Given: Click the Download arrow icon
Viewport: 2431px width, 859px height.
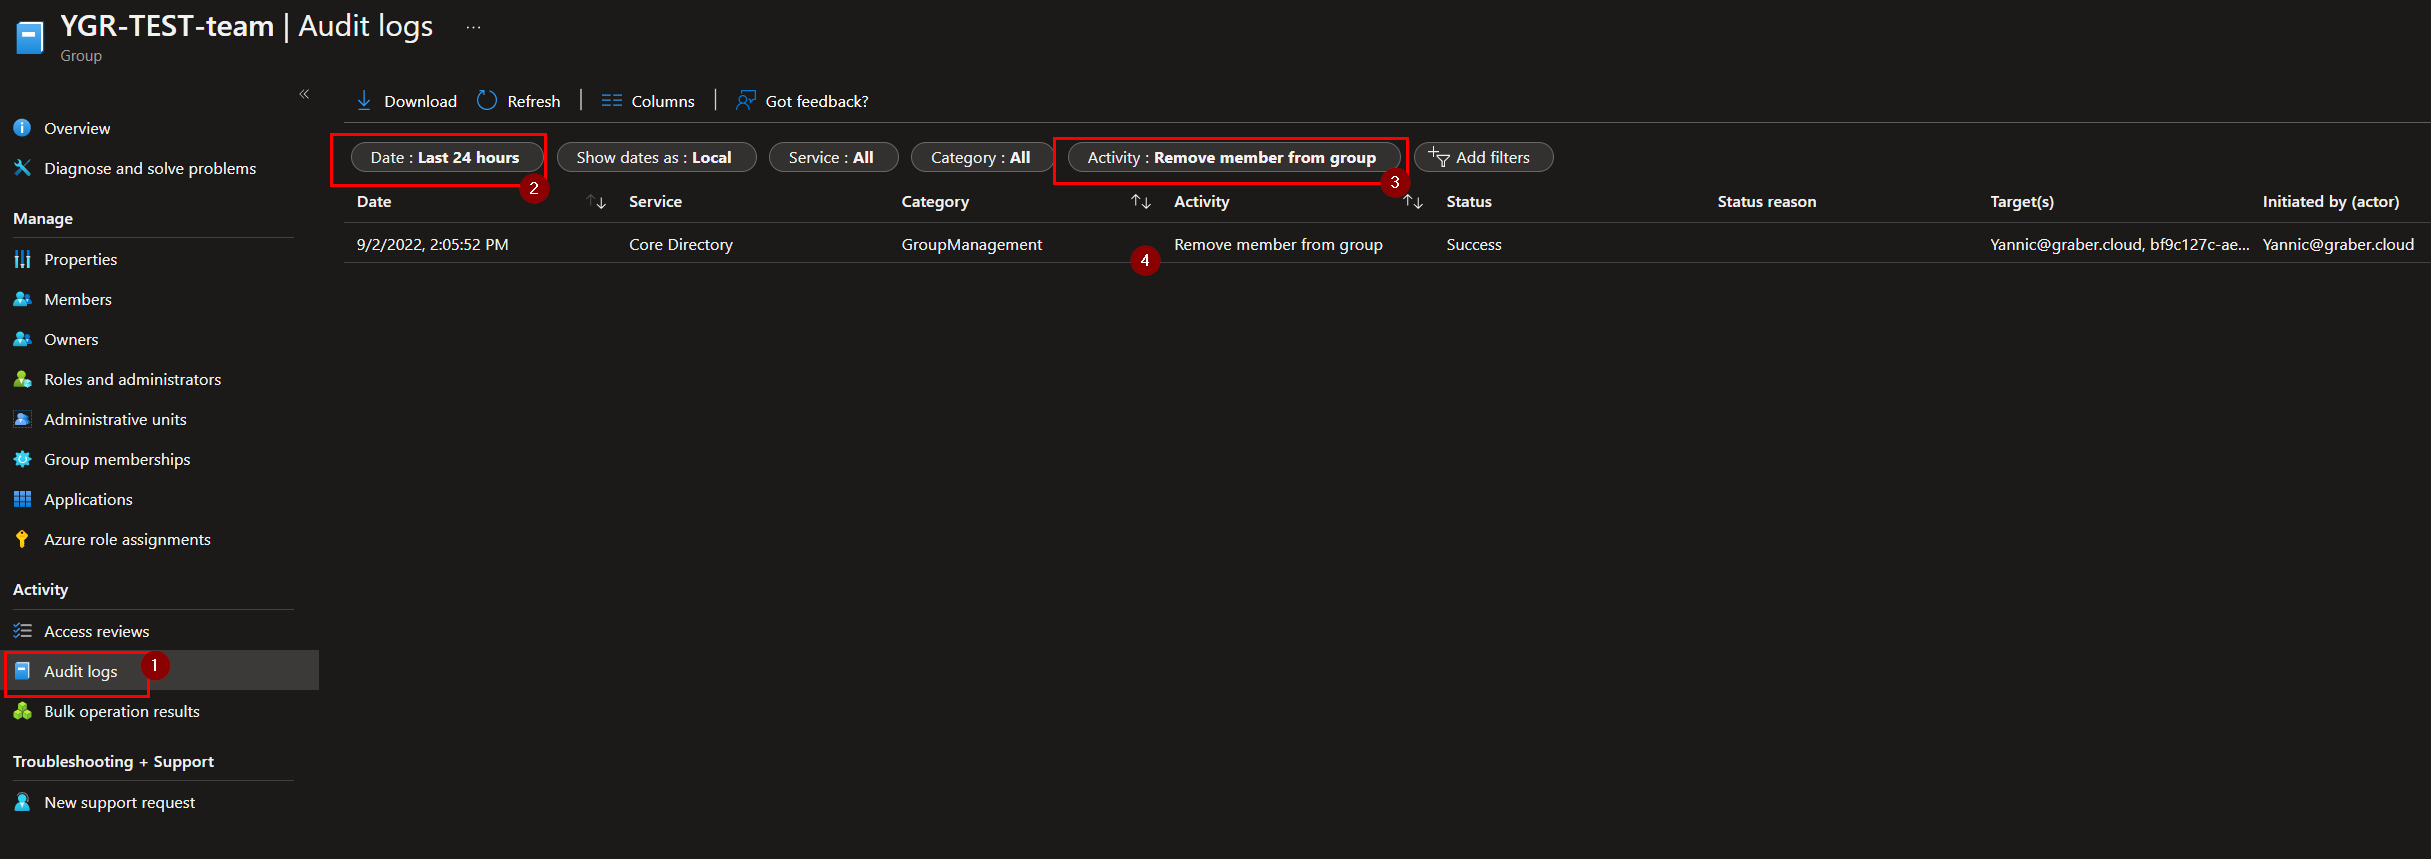Looking at the screenshot, I should (x=364, y=101).
